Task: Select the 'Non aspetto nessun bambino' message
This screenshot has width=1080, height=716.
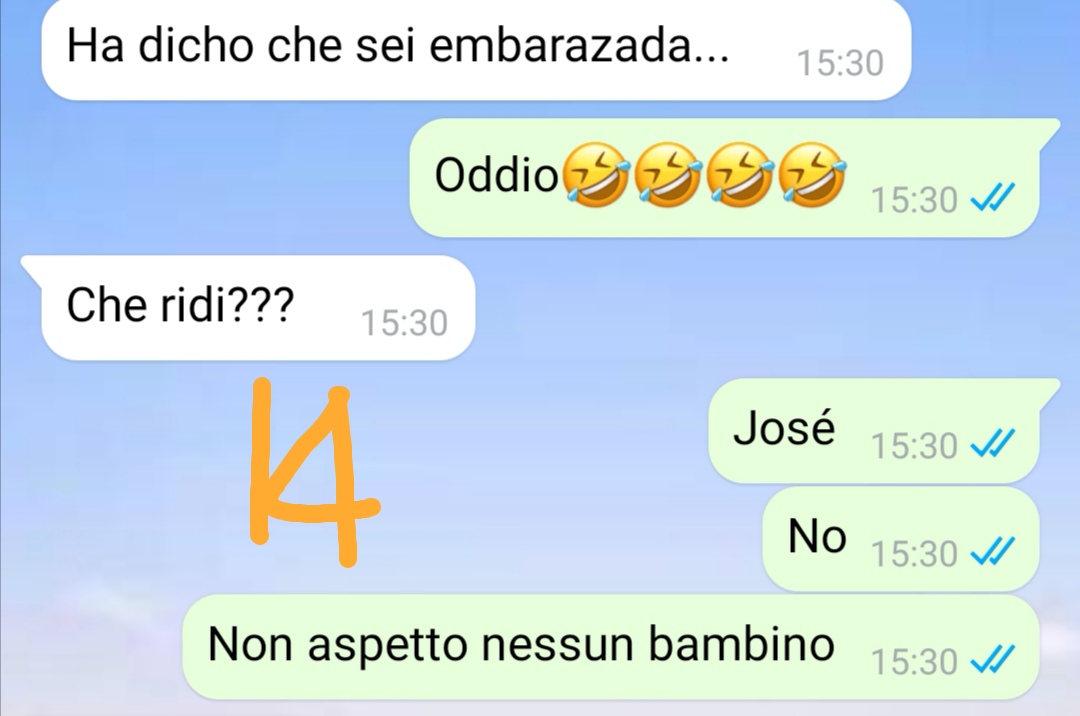Action: click(611, 647)
